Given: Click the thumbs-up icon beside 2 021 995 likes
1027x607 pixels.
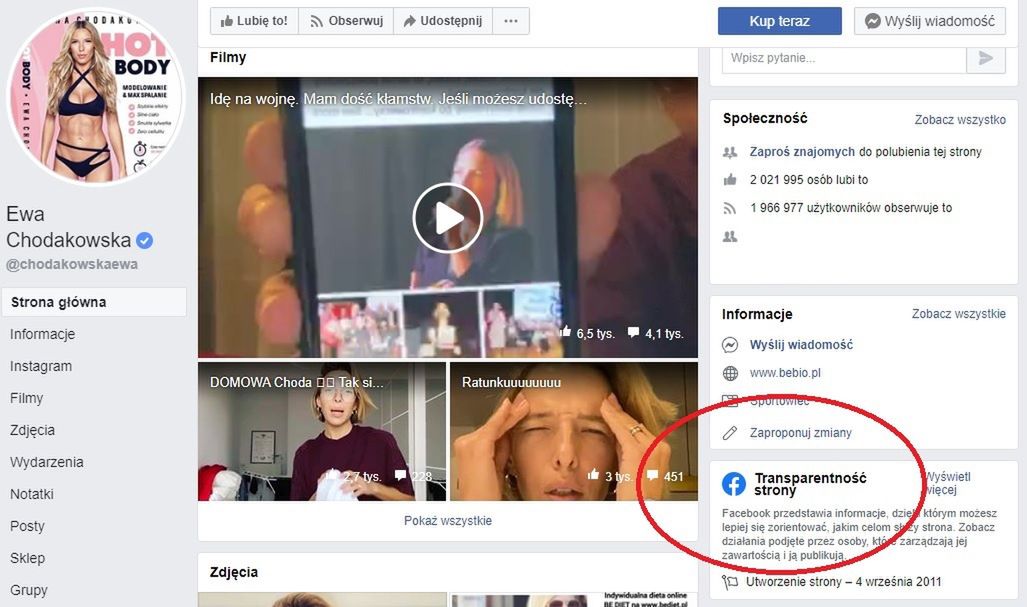Looking at the screenshot, I should (x=730, y=179).
